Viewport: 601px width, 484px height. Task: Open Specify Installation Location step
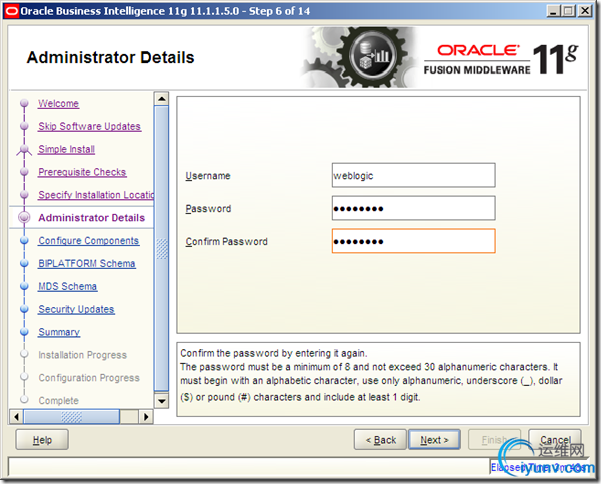(96, 195)
